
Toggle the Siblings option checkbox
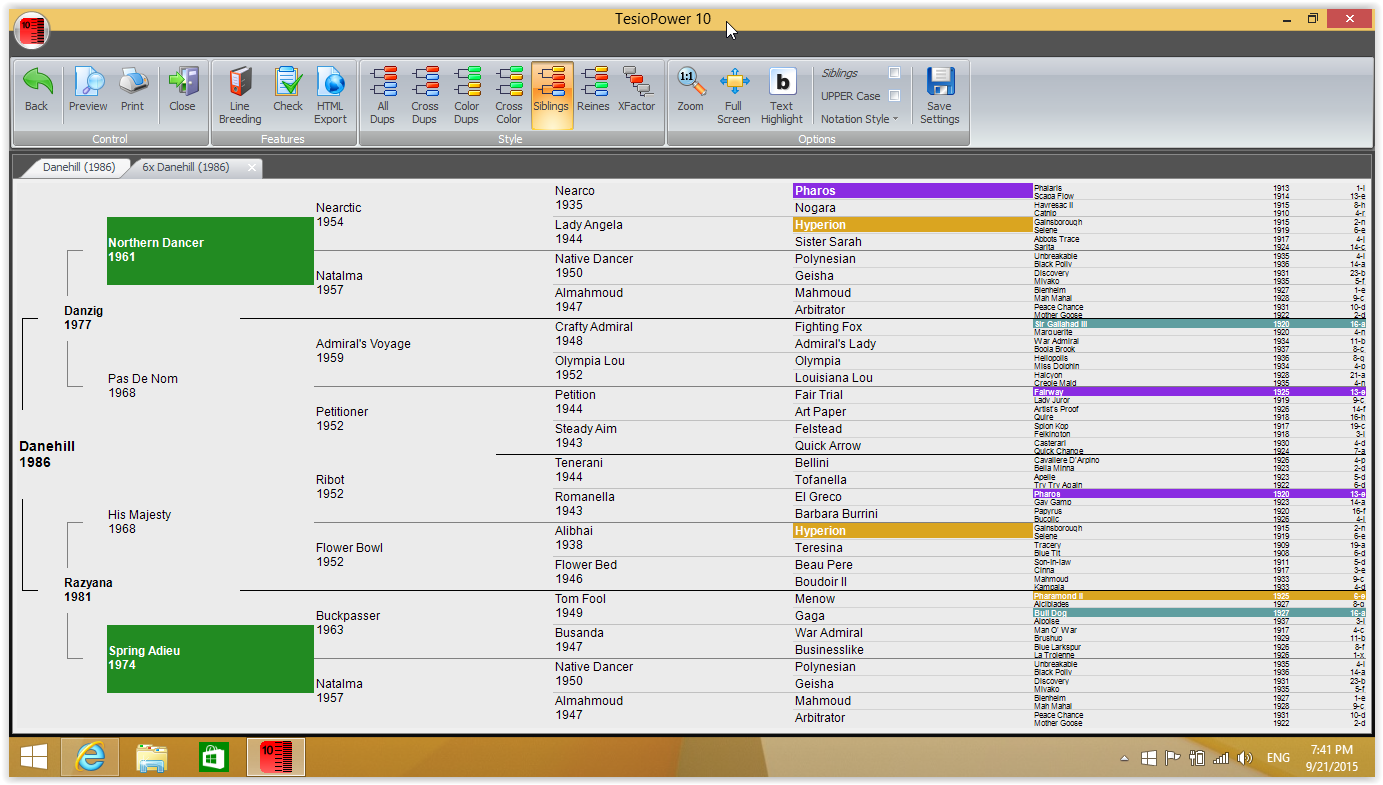[894, 73]
